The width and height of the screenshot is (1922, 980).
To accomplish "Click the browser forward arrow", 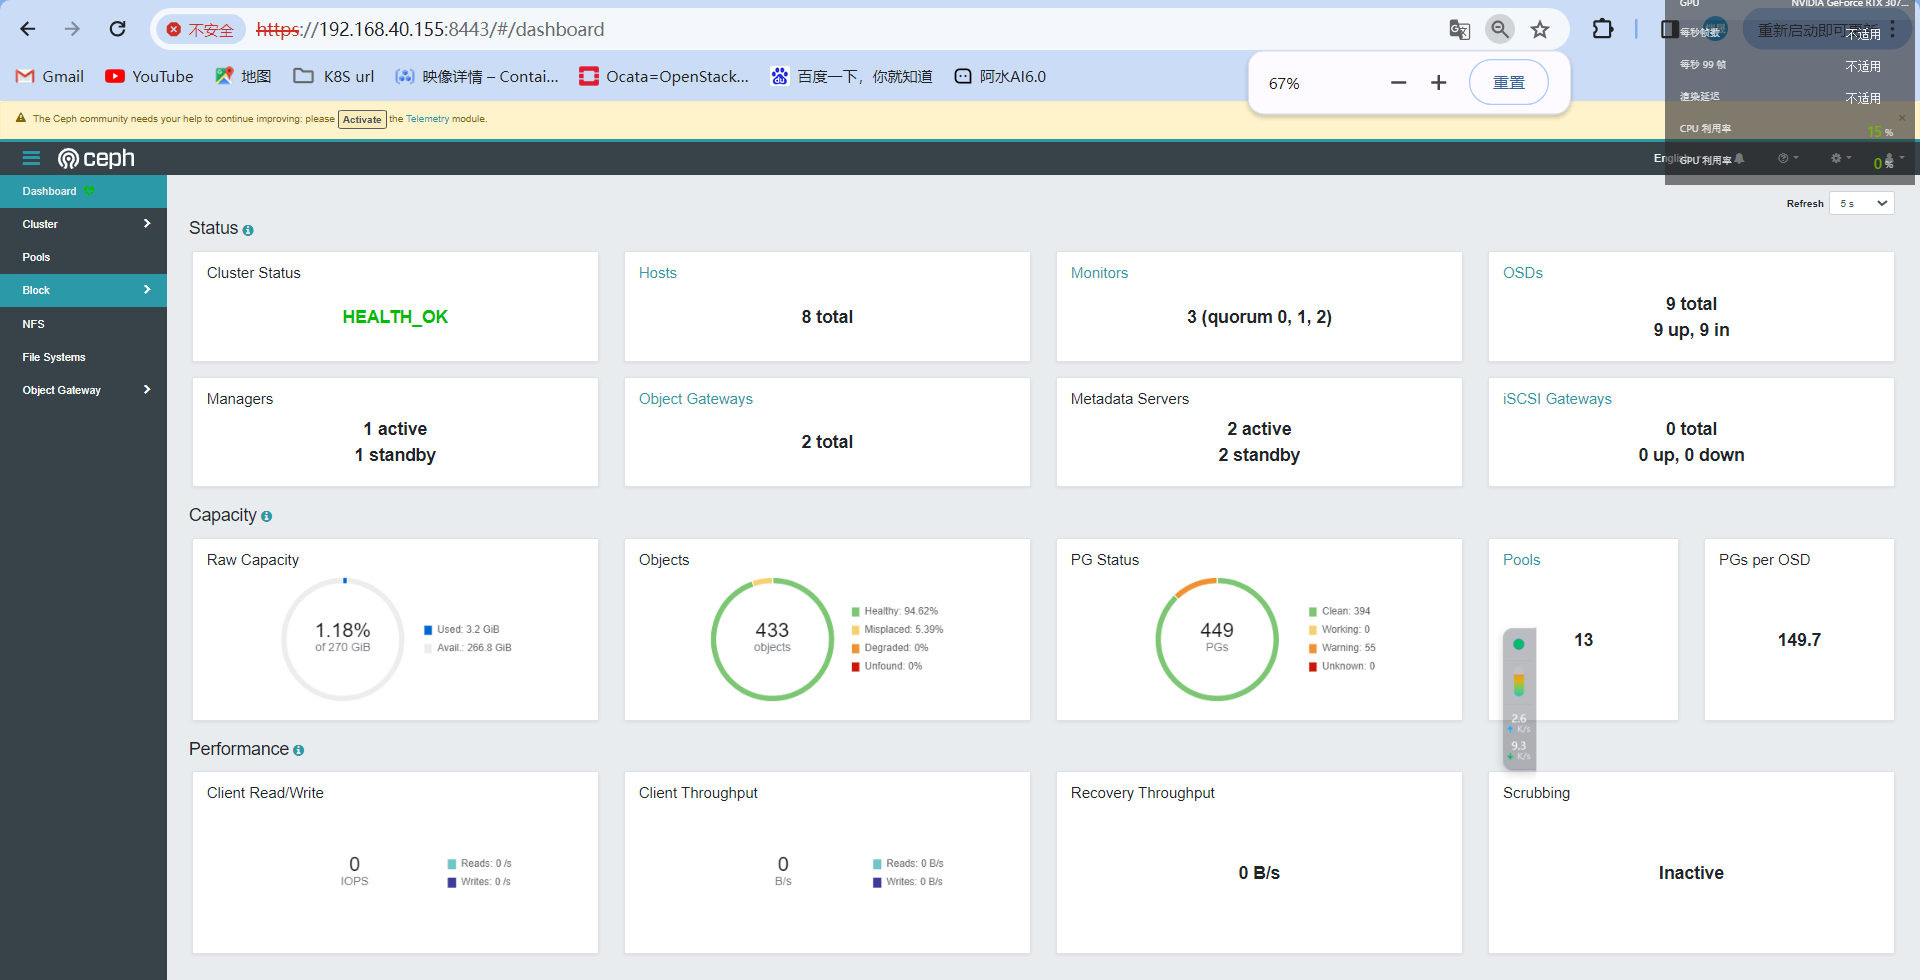I will pos(72,29).
